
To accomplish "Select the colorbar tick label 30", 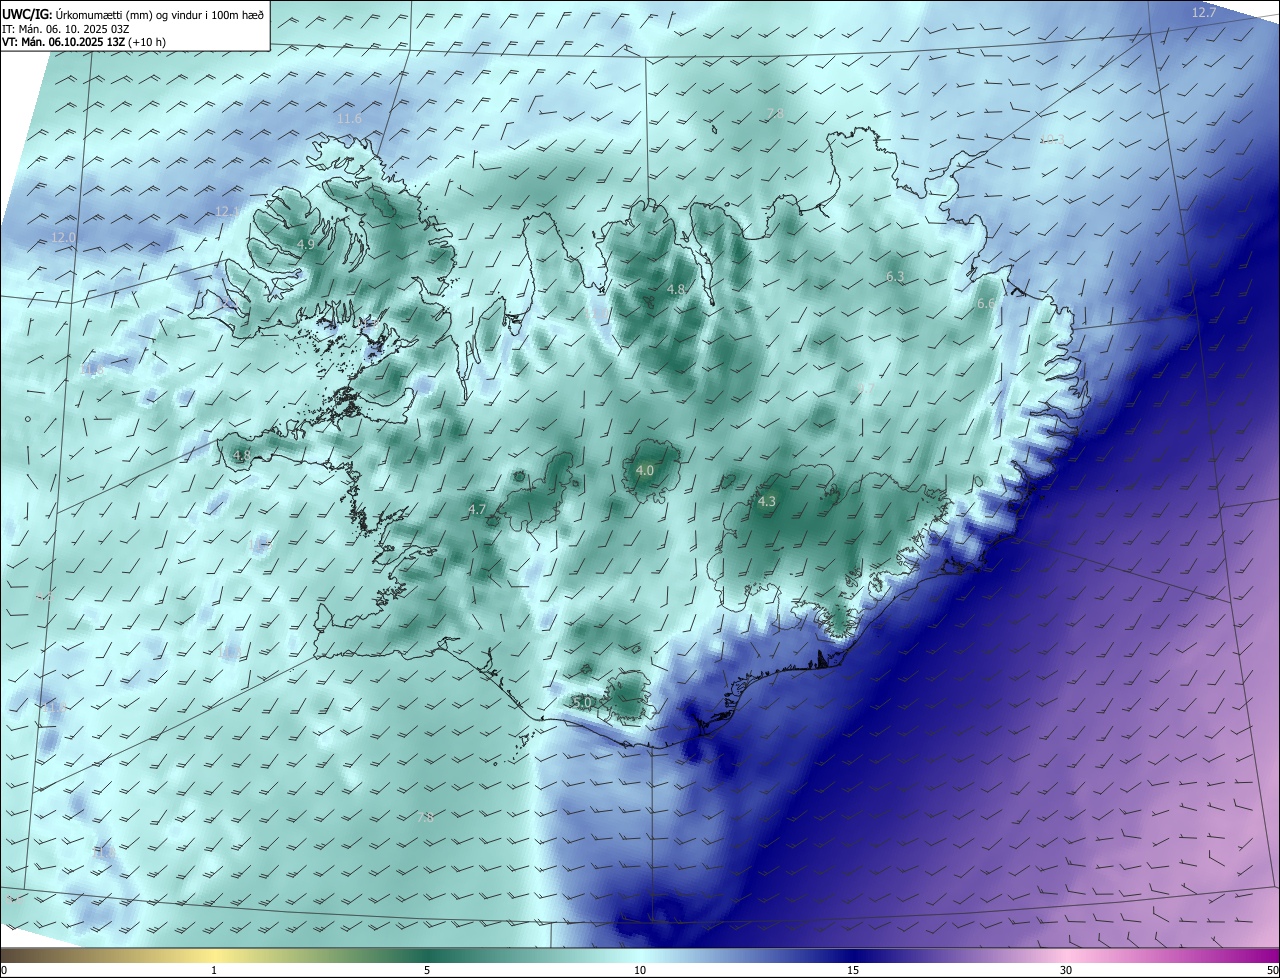I will click(x=1066, y=970).
